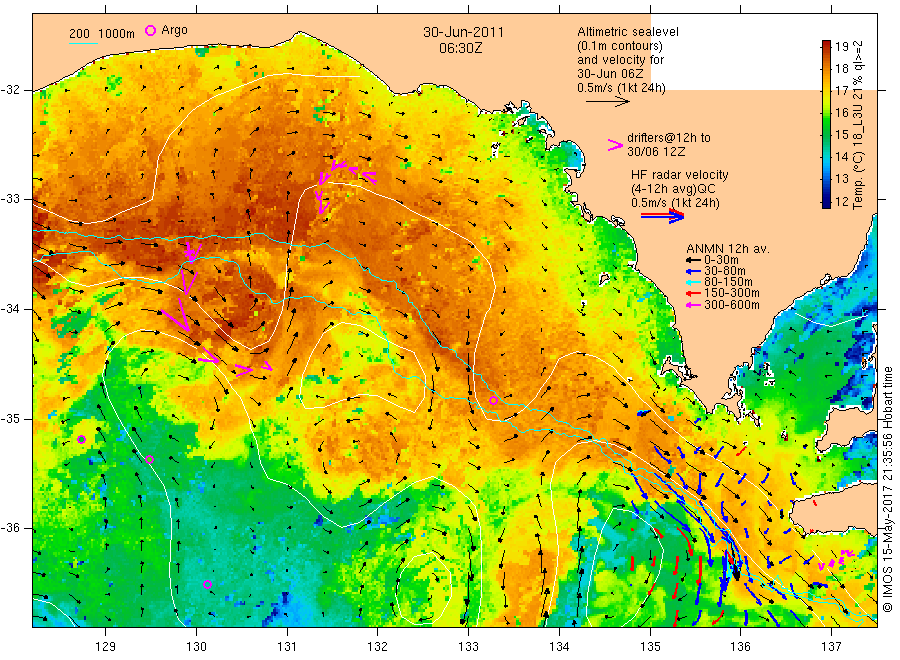Click the '1000m' isobath legend label

point(116,34)
